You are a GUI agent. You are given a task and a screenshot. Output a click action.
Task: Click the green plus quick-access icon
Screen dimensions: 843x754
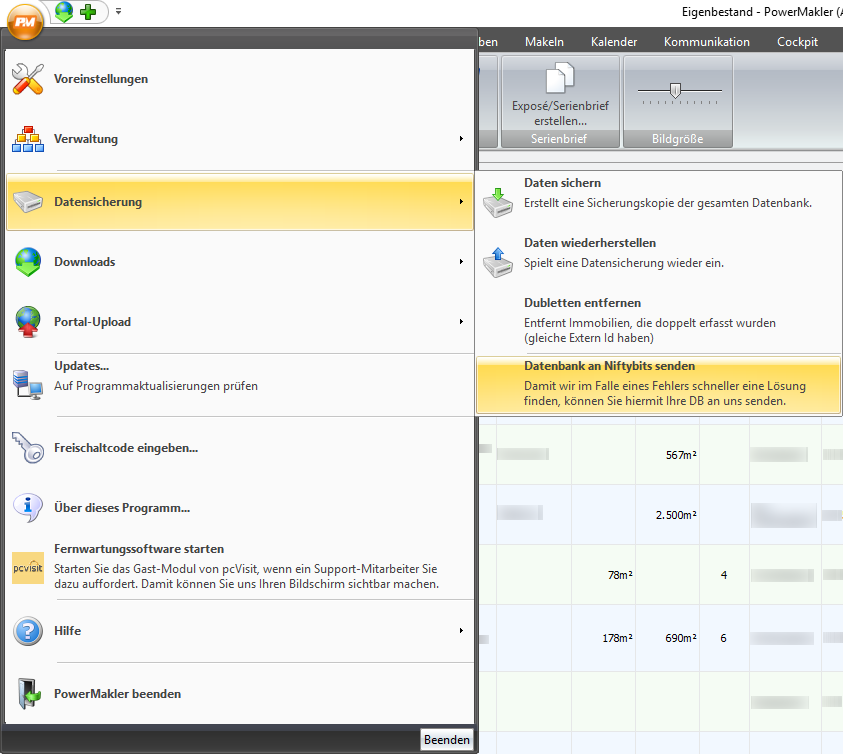coord(88,11)
